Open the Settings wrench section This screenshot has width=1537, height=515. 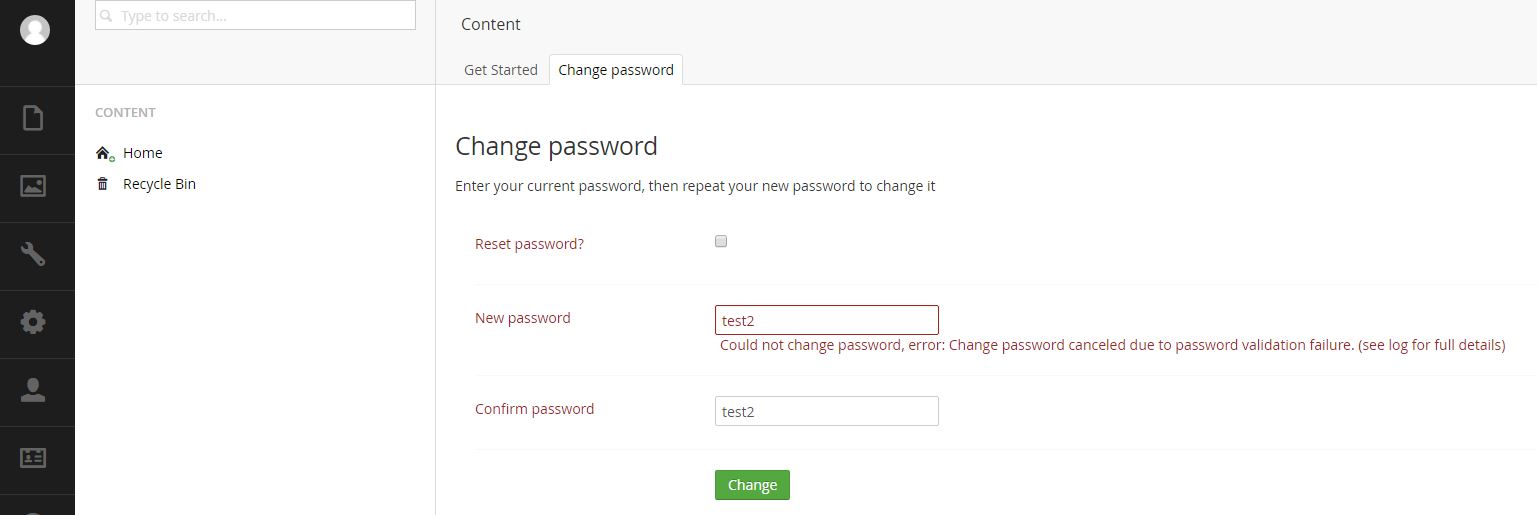click(x=33, y=254)
